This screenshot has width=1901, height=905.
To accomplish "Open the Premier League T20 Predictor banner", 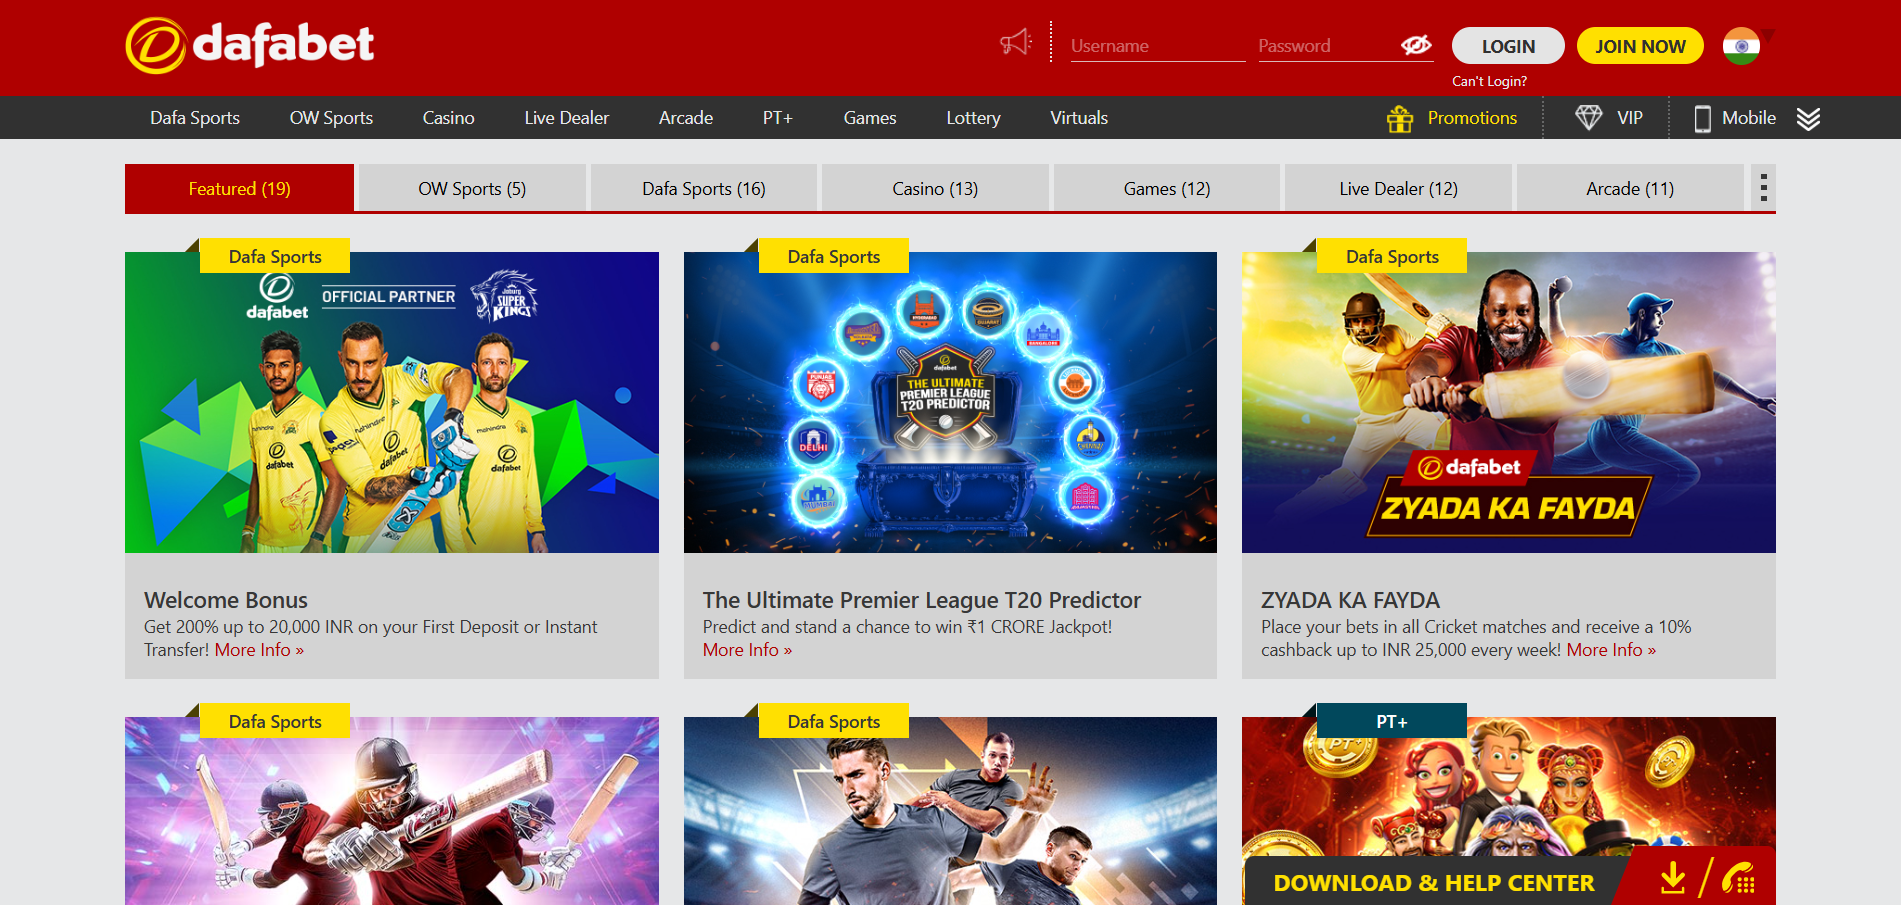I will tap(950, 402).
